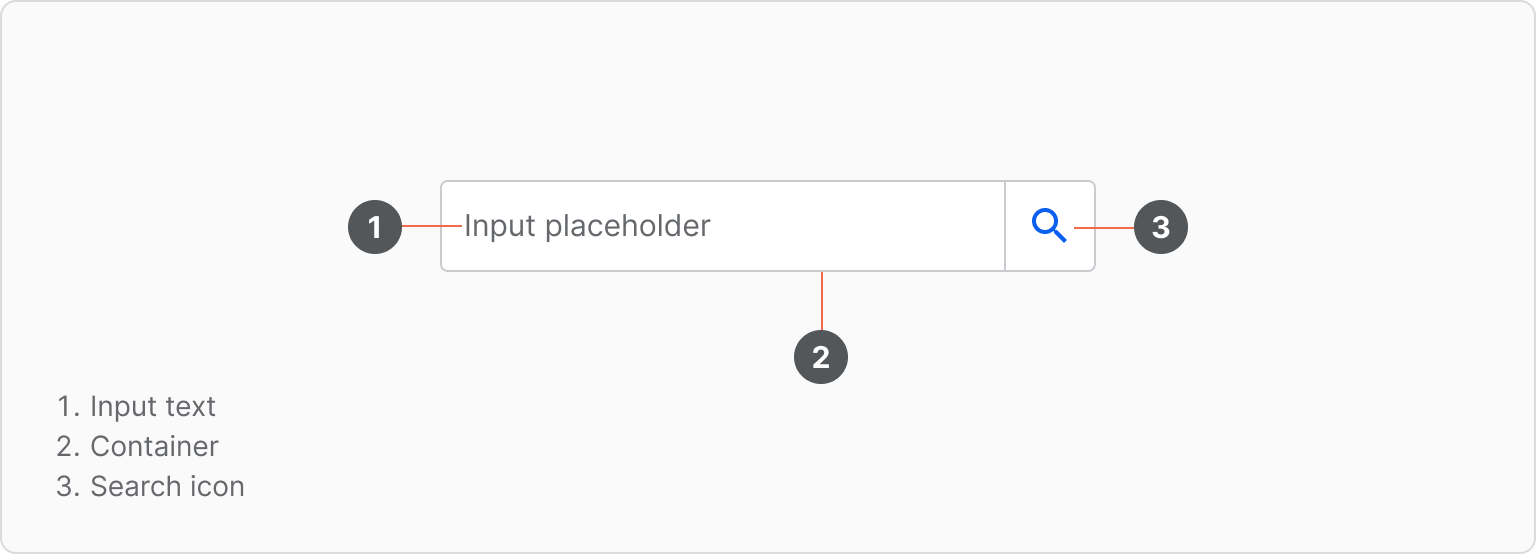Click the words 'Search icon' in the legend
Image resolution: width=1536 pixels, height=554 pixels.
pos(168,486)
